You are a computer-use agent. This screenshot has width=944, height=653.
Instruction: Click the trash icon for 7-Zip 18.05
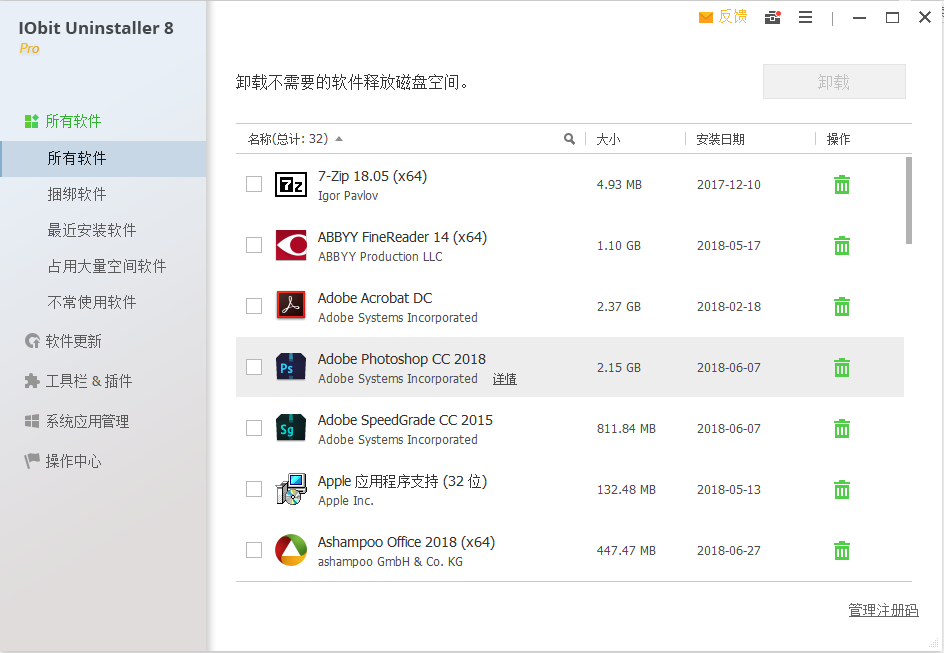click(842, 185)
